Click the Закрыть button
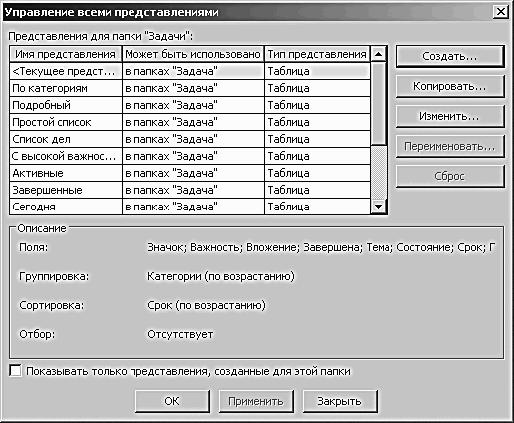 point(340,401)
